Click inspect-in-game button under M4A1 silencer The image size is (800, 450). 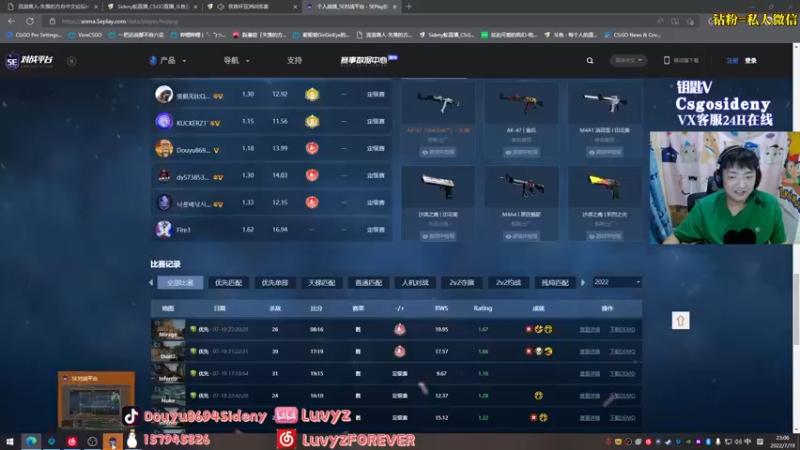coord(605,152)
